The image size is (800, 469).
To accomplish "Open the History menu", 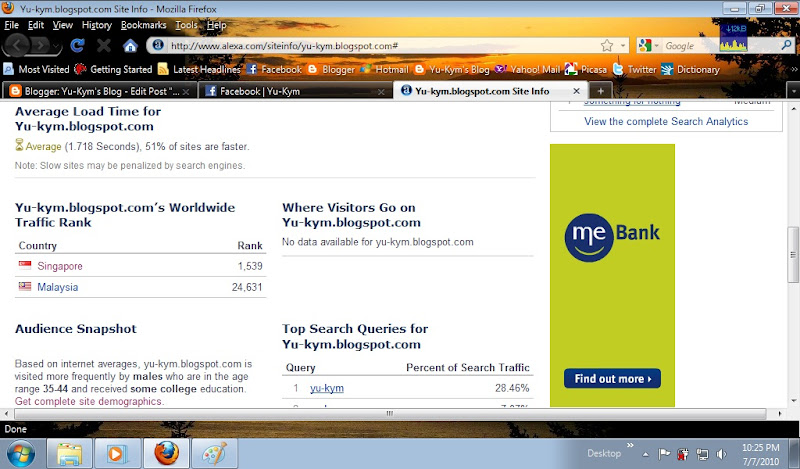I will (96, 25).
